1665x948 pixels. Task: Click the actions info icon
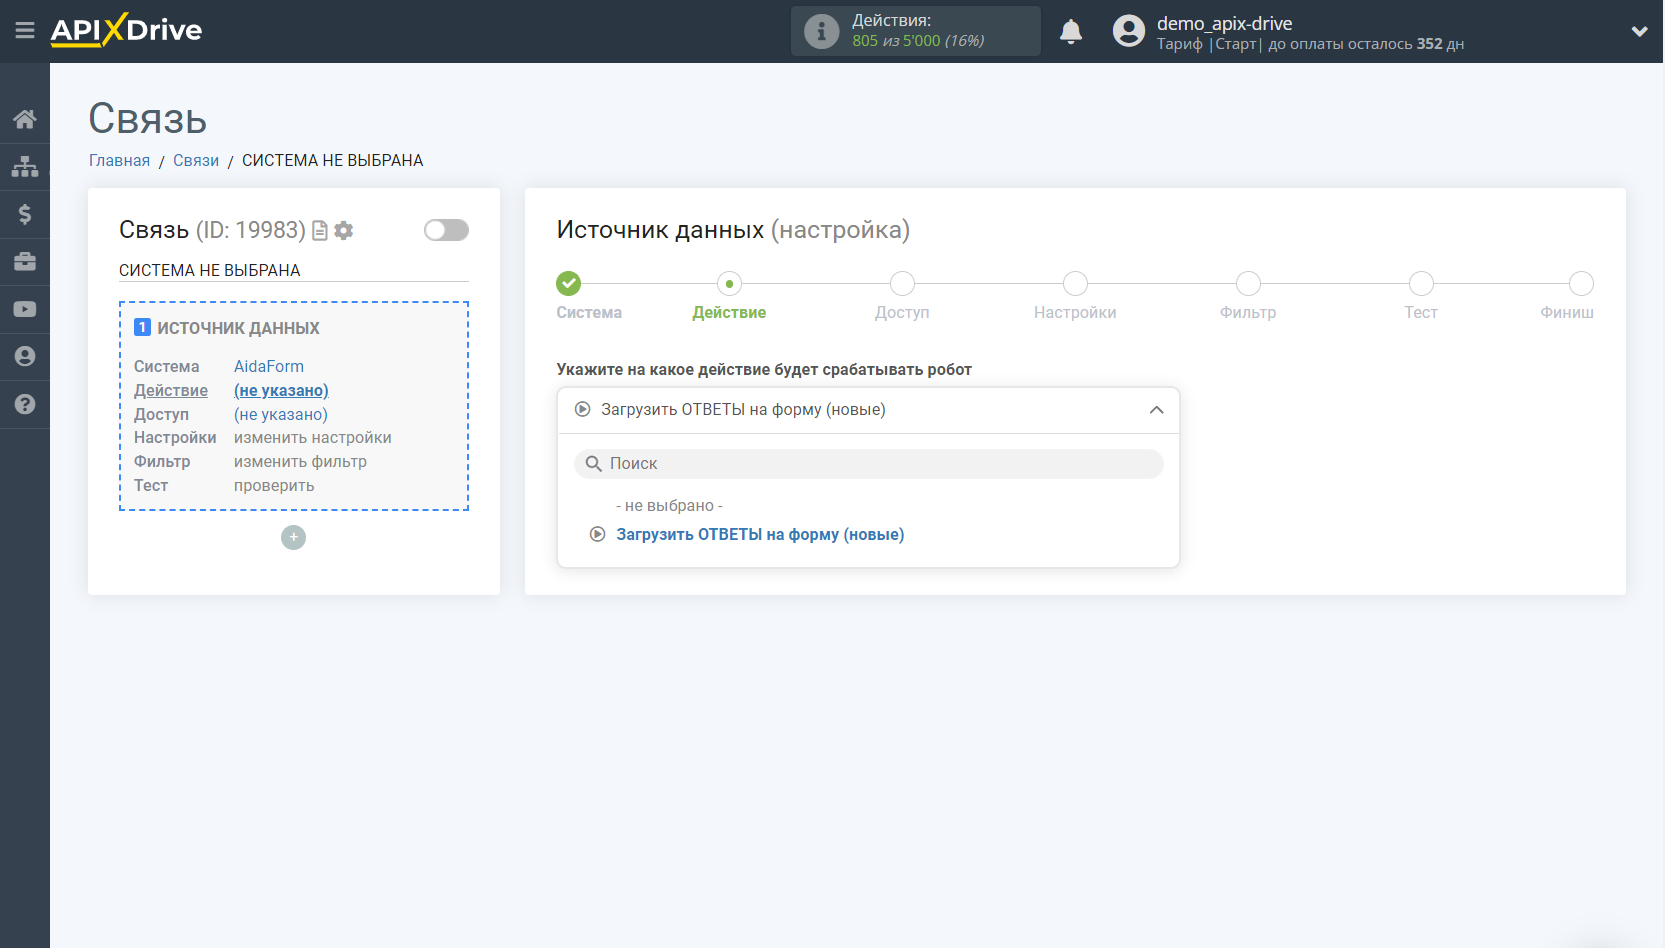pyautogui.click(x=821, y=31)
